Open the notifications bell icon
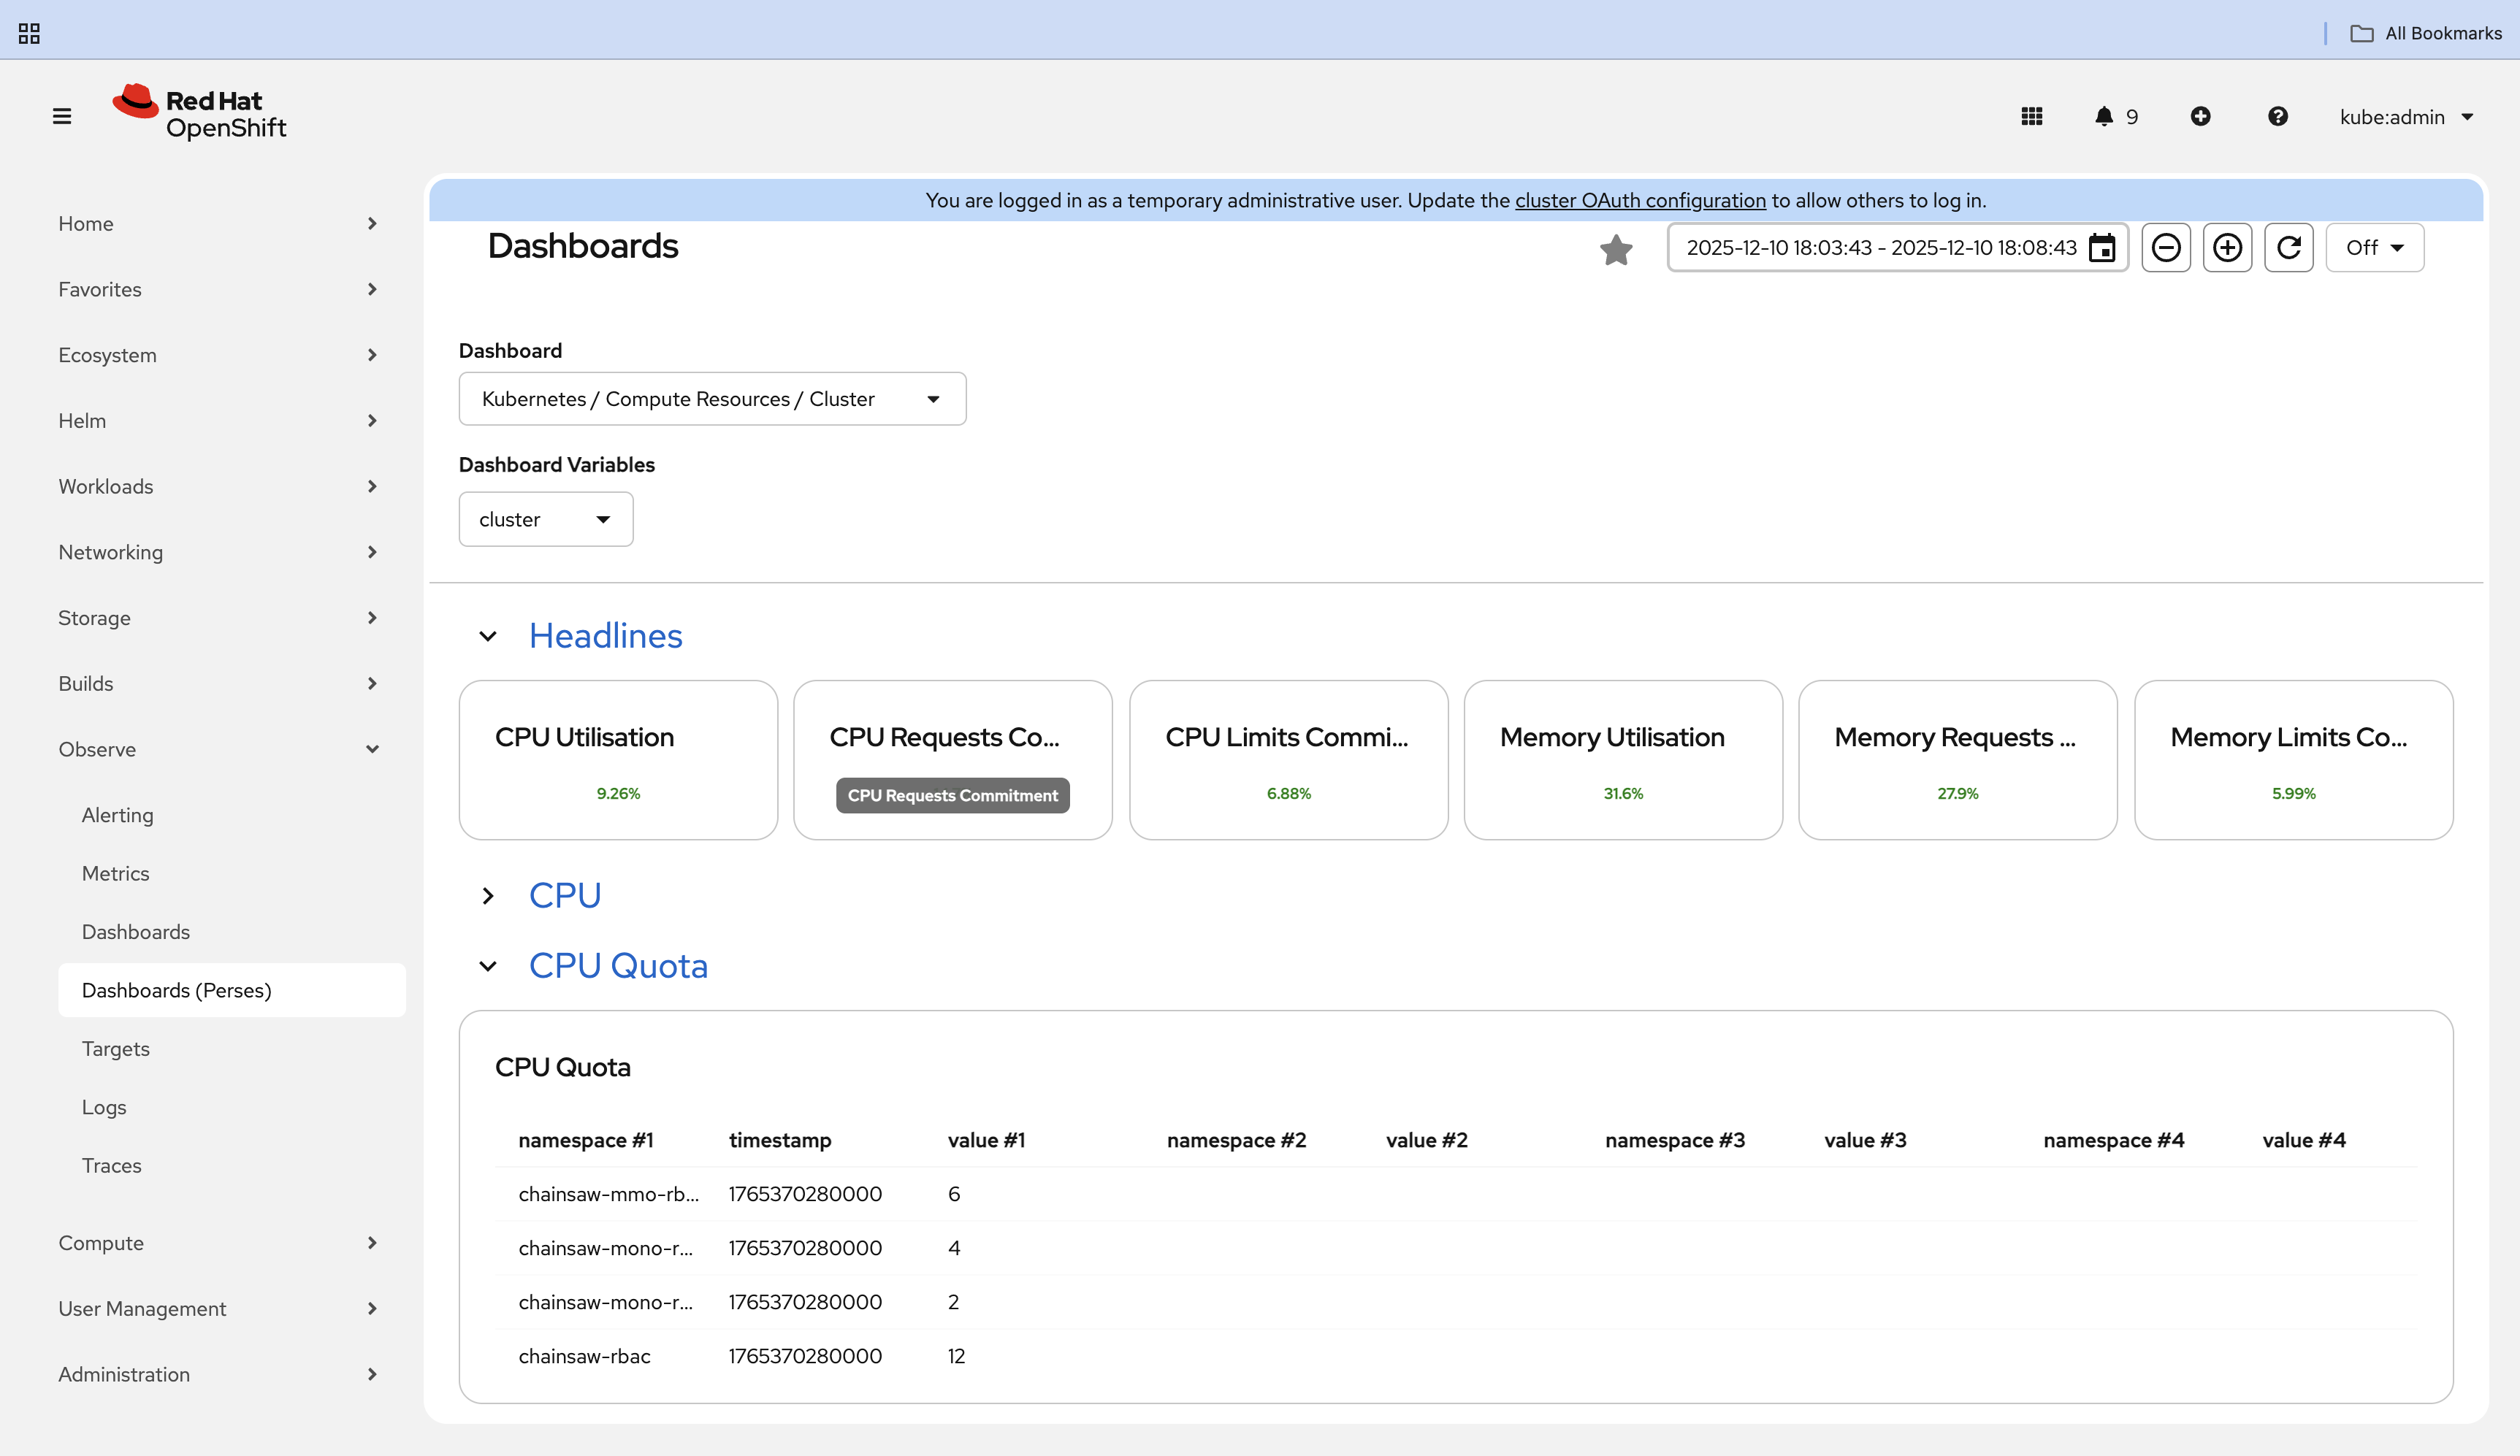This screenshot has width=2520, height=1456. tap(2104, 116)
